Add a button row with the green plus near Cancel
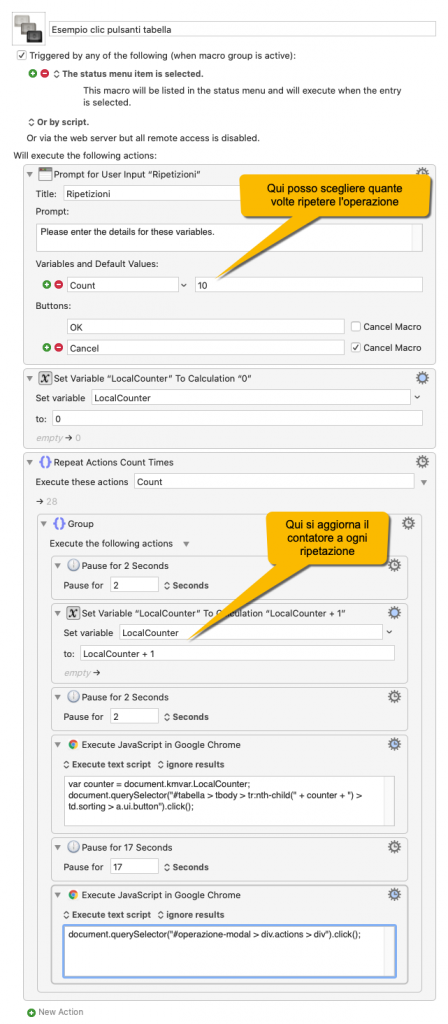Viewport: 448px width, 1024px height. coord(47,348)
